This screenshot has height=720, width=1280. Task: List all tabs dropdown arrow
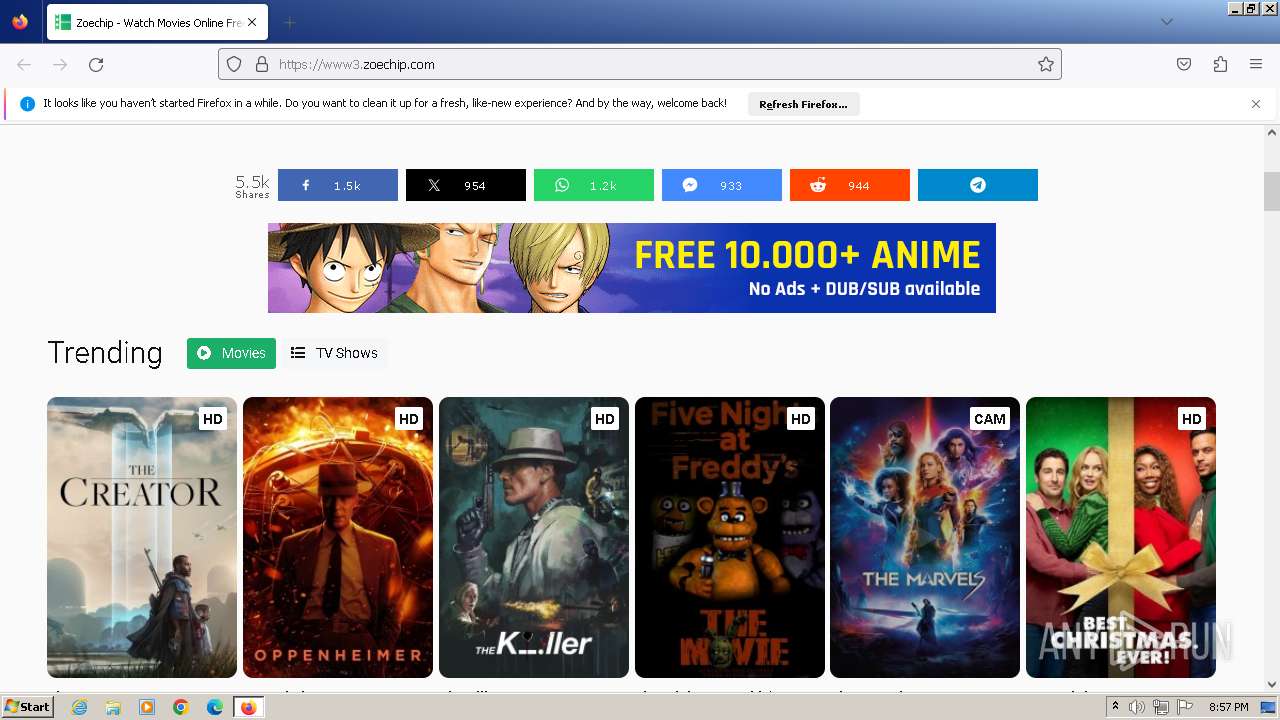[1166, 22]
